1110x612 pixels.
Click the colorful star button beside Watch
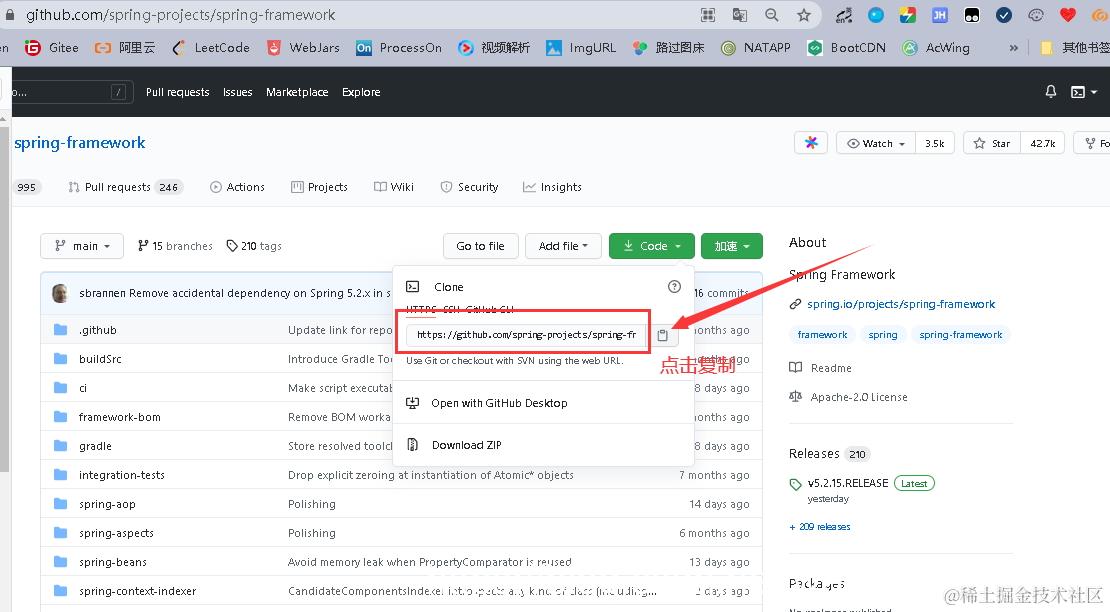click(x=811, y=143)
